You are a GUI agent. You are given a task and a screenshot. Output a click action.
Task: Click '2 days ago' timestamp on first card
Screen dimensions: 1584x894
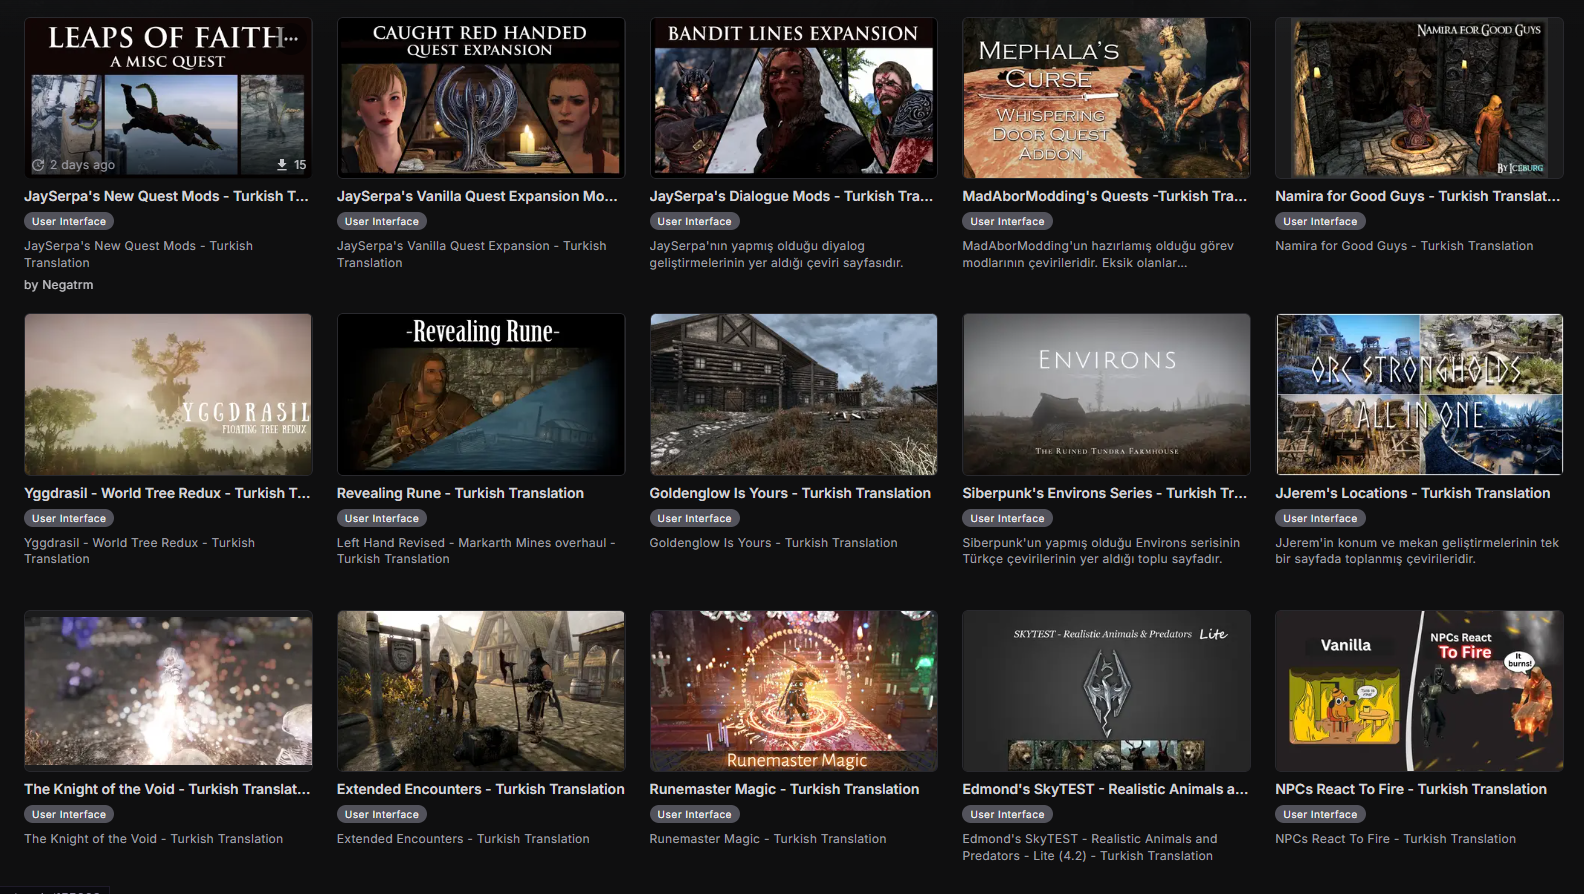pos(82,165)
